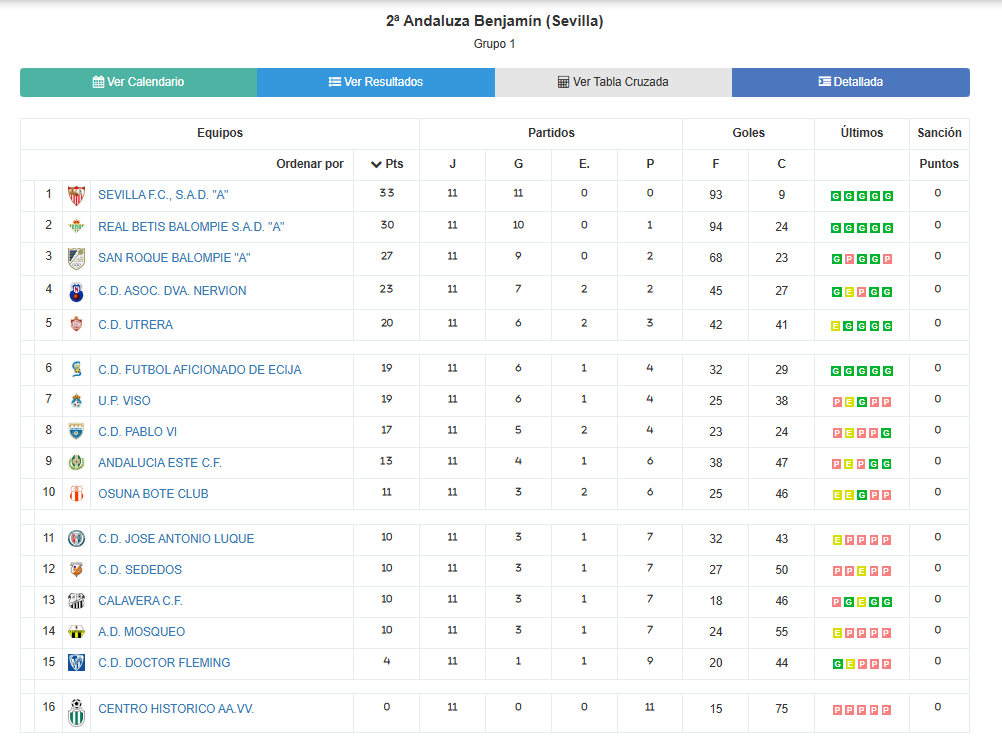This screenshot has width=1002, height=736.
Task: Click the U.P. Viso crest
Action: point(76,401)
